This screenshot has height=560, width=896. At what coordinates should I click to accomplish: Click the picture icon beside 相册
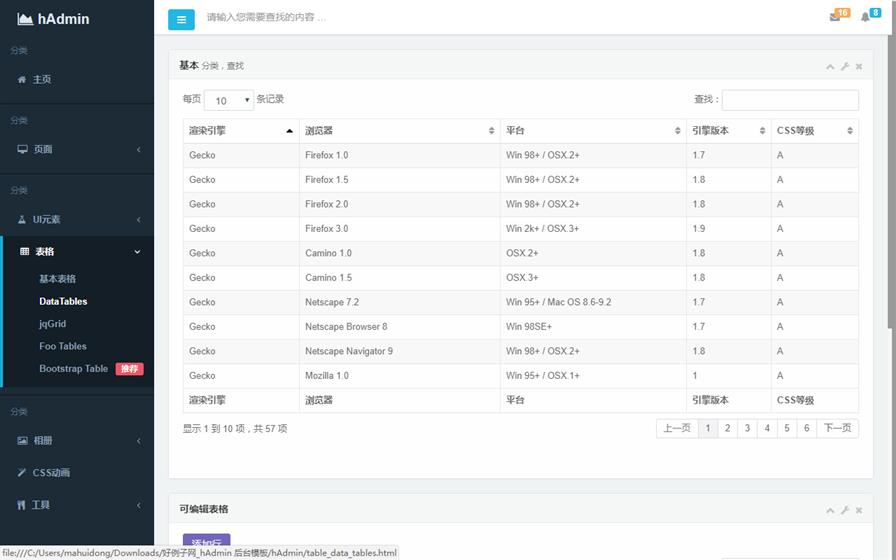(x=22, y=441)
